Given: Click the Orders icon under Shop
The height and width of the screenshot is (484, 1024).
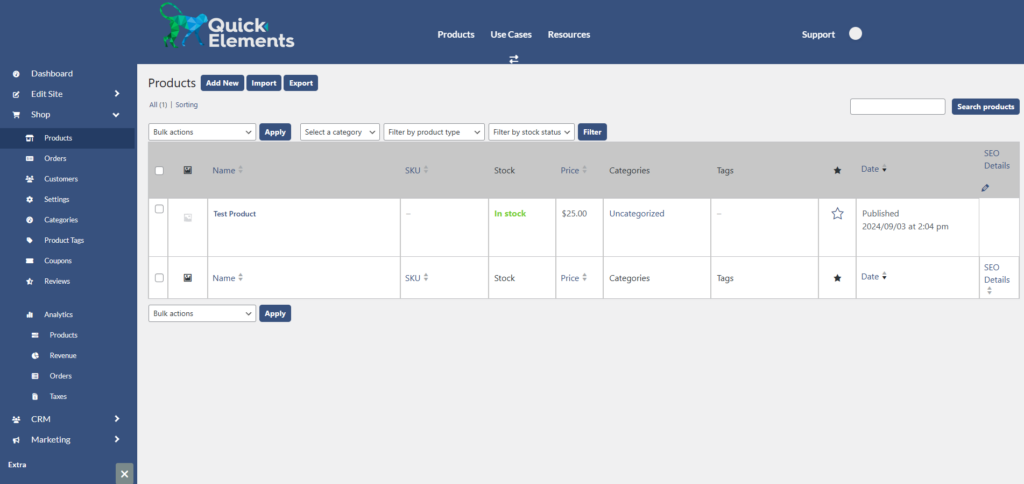Looking at the screenshot, I should (29, 159).
